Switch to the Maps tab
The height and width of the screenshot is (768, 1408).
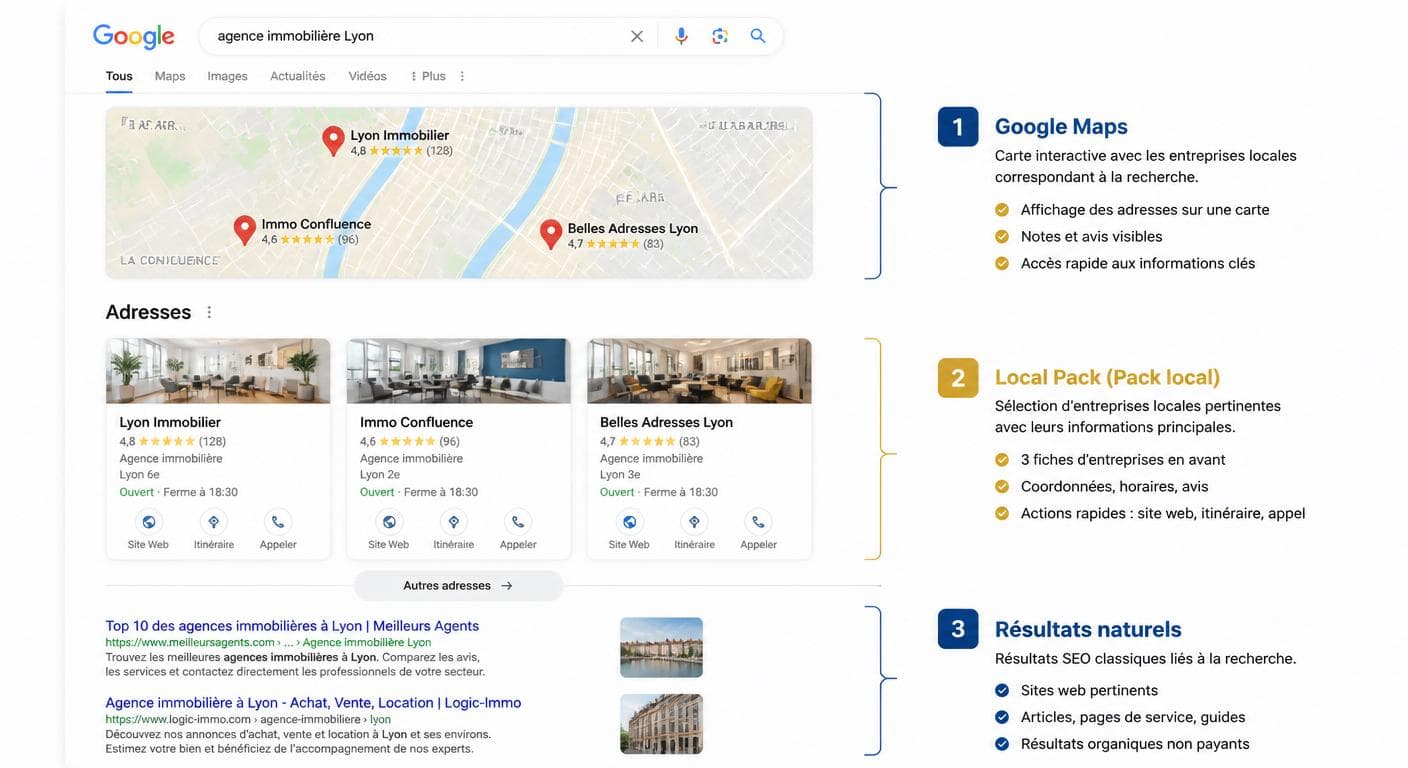(x=170, y=76)
